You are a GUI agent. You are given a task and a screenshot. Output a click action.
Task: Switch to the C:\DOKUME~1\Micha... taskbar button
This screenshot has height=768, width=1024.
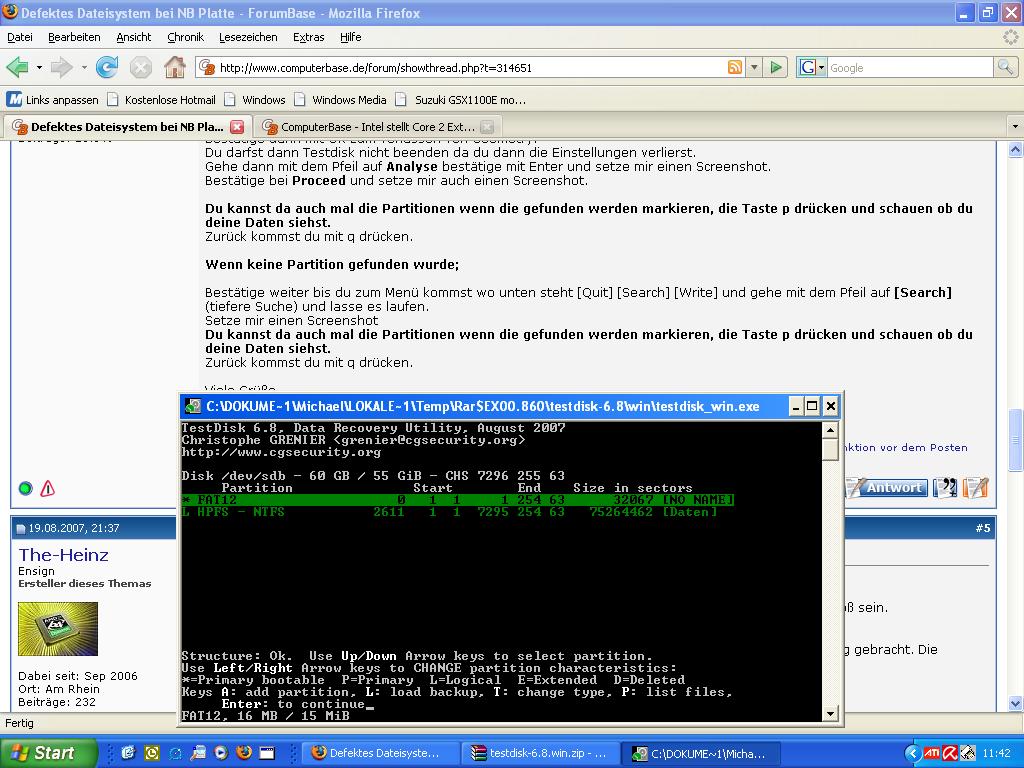tap(699, 753)
